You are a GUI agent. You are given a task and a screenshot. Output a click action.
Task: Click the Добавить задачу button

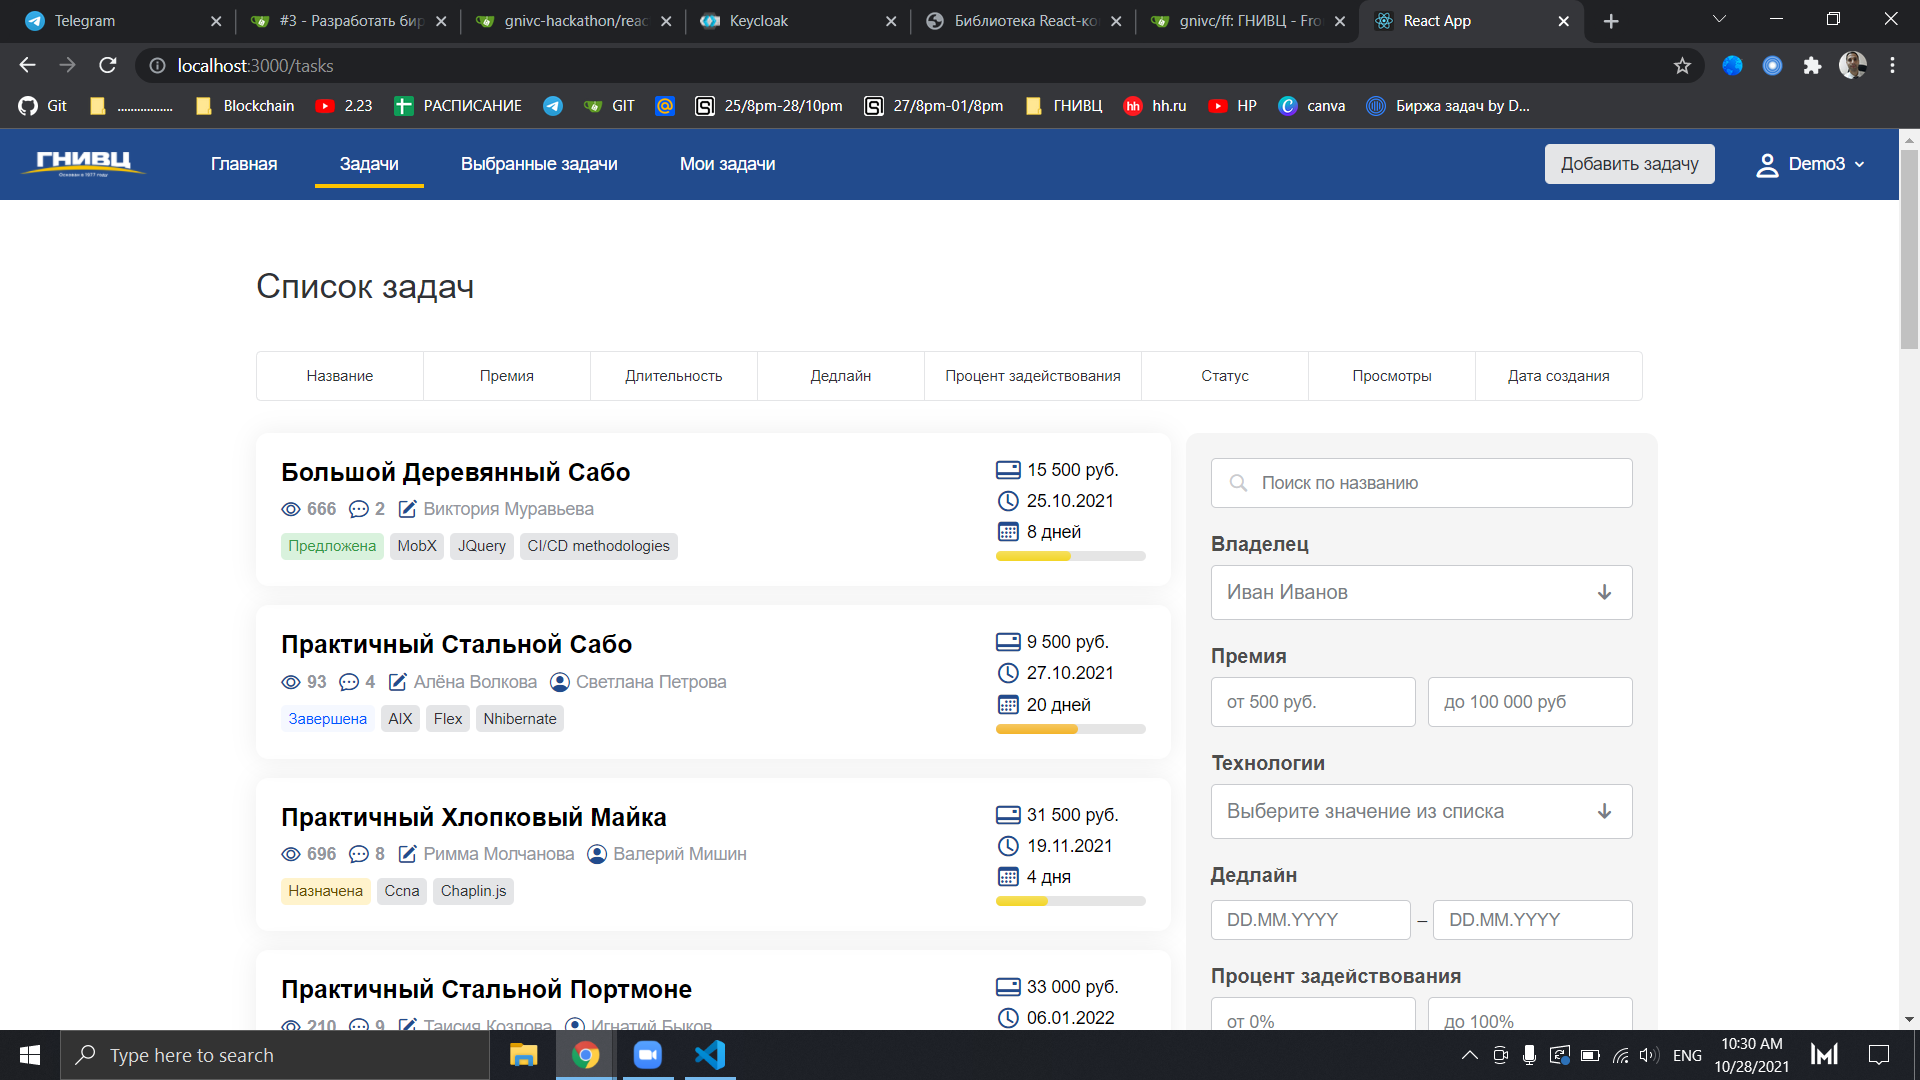[1629, 163]
